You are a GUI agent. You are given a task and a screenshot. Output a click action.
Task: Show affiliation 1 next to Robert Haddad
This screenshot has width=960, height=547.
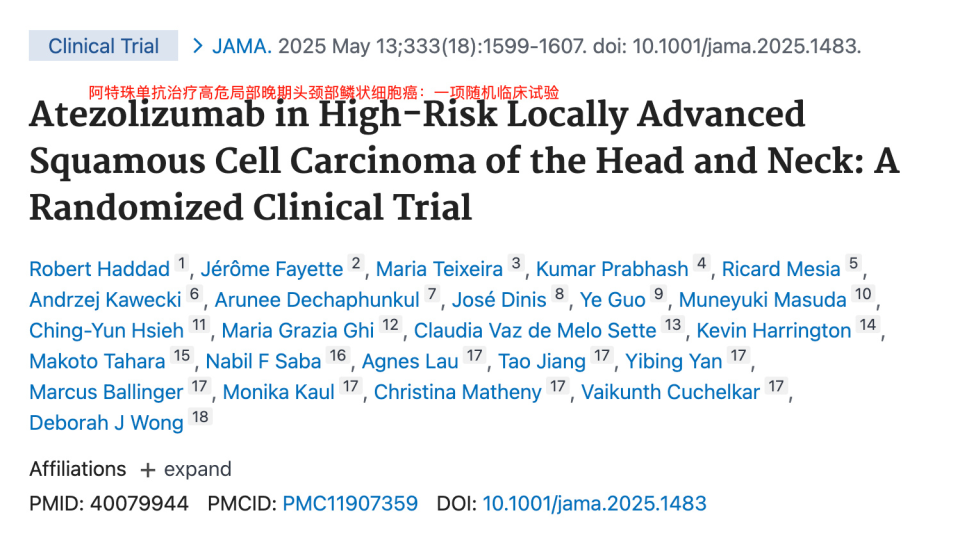(182, 264)
